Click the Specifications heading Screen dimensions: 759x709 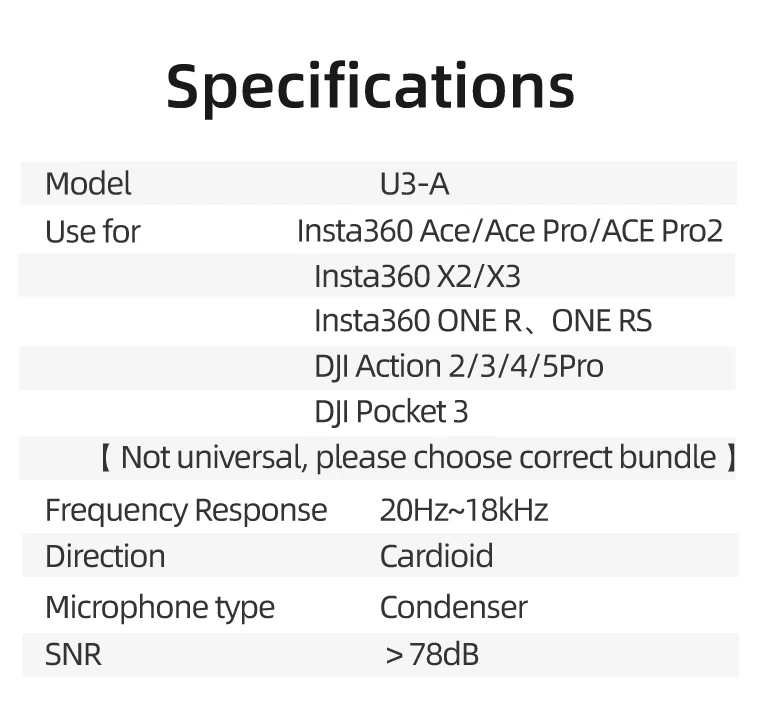(x=370, y=89)
